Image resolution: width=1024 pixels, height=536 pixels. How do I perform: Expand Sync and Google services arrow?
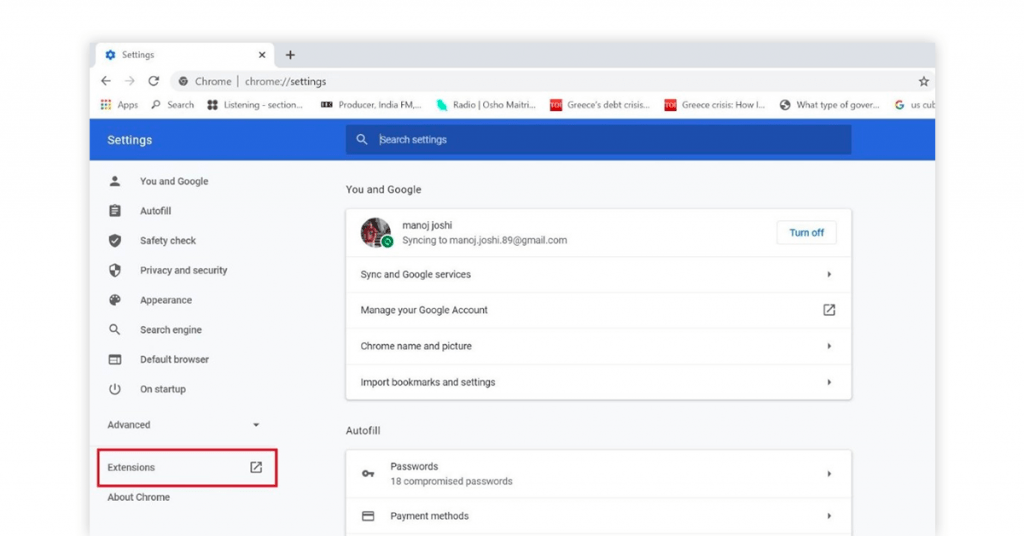pos(829,274)
